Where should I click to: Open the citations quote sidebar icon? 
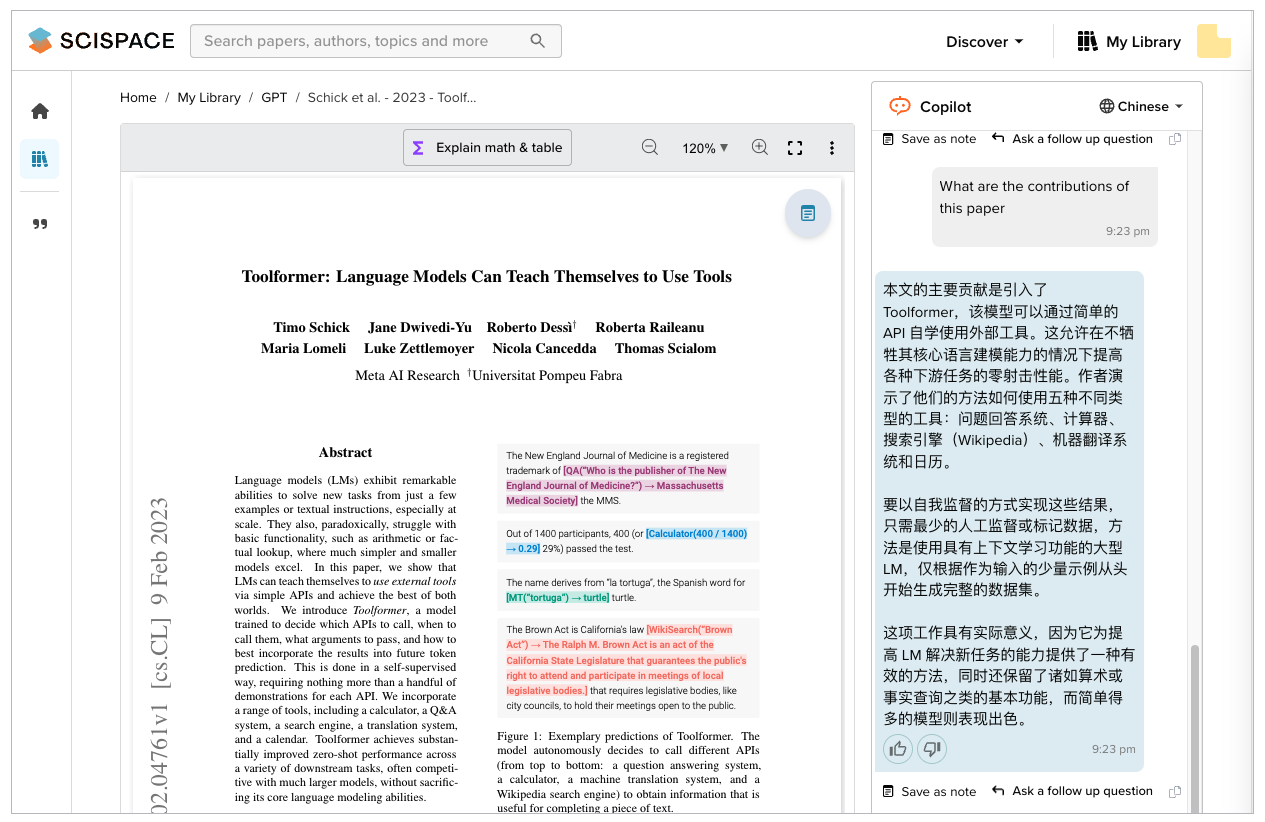point(40,224)
